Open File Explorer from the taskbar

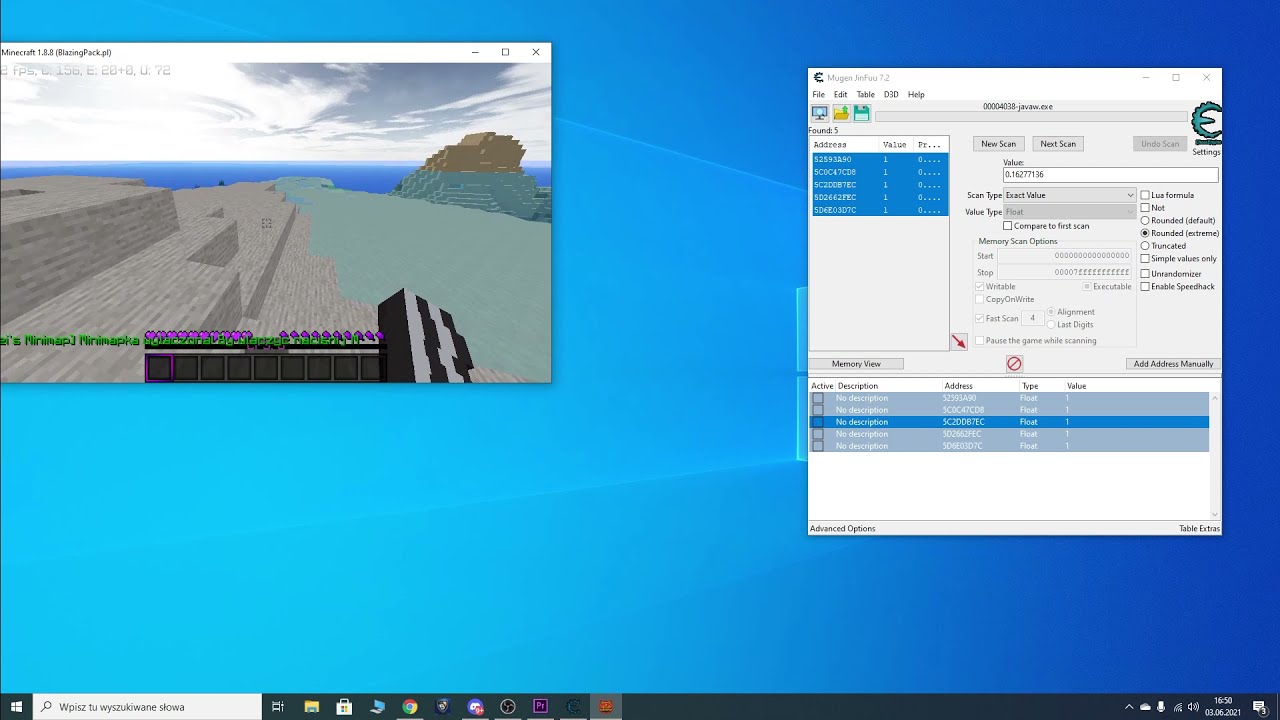coord(311,706)
